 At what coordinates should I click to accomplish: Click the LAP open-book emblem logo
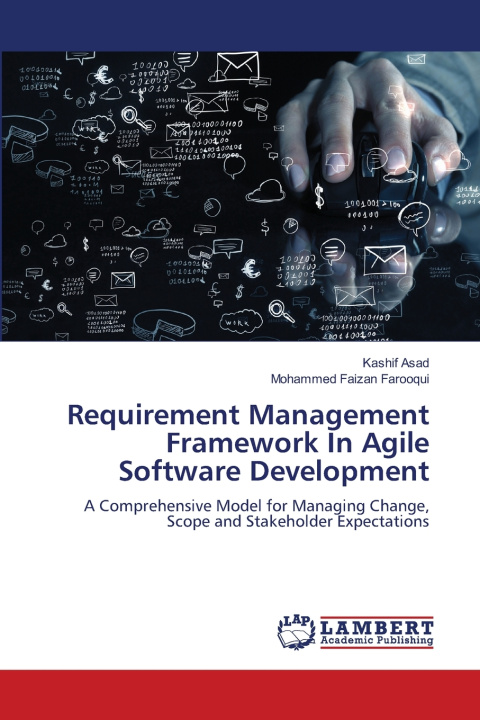click(x=296, y=632)
